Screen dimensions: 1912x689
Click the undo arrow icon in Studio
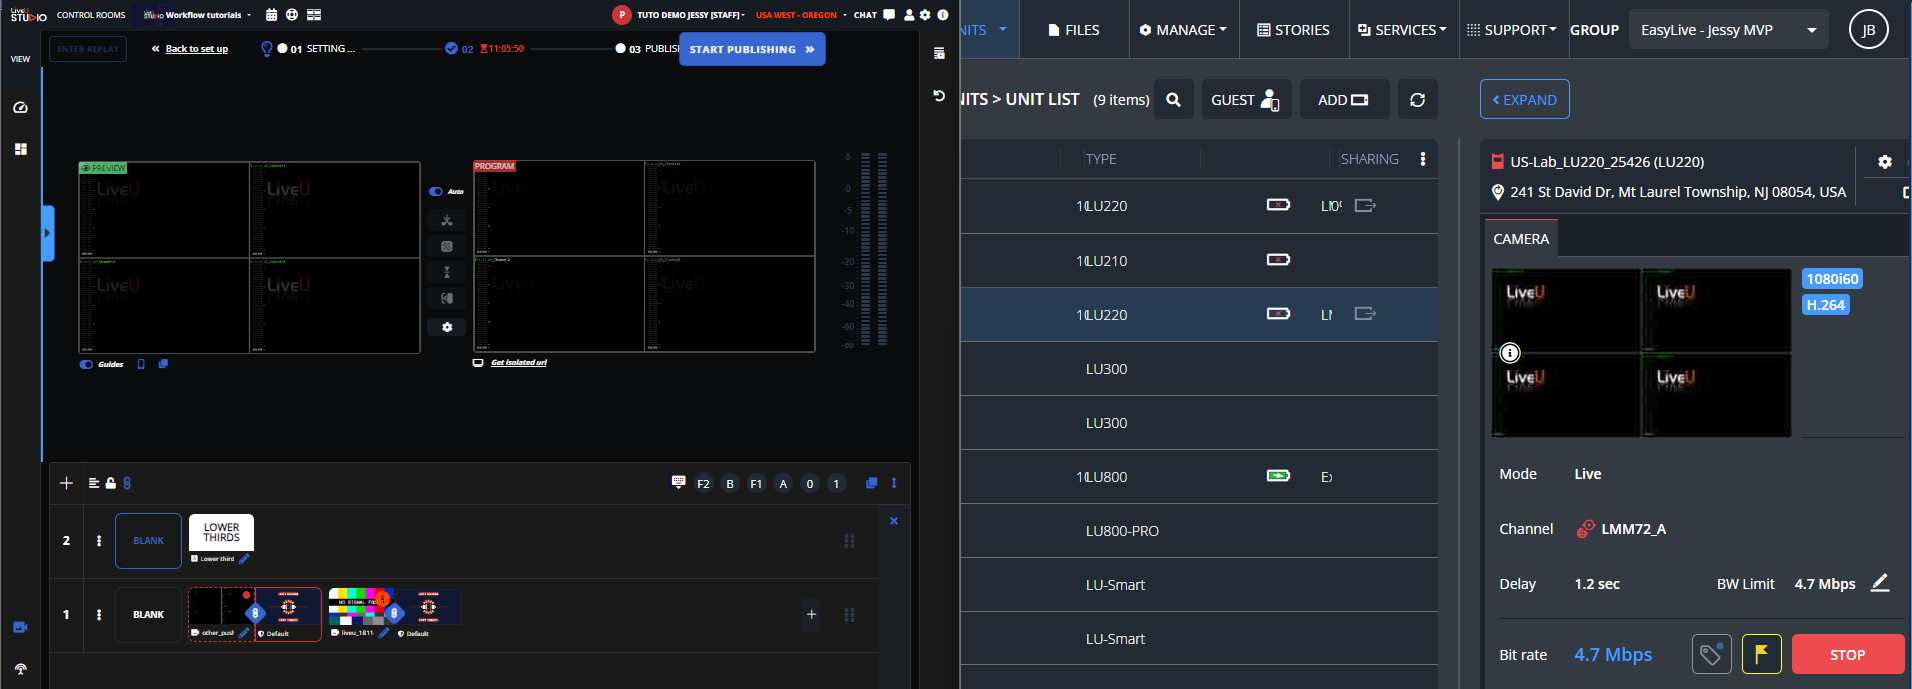[x=939, y=96]
